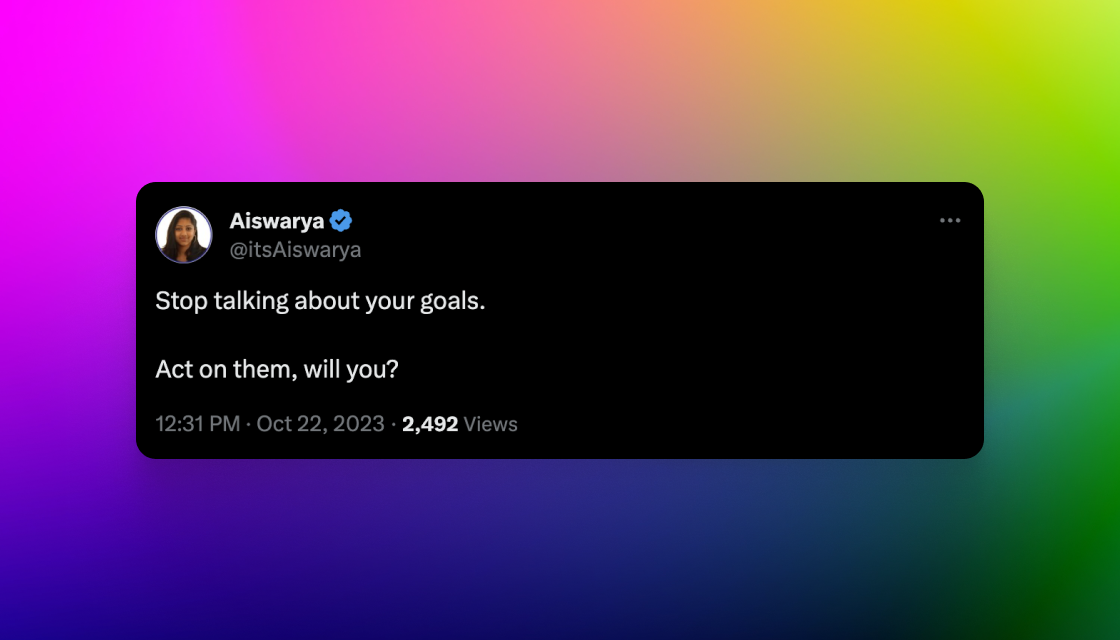Viewport: 1120px width, 640px height.
Task: Select the line 'Act on them, will you?'
Action: click(x=276, y=369)
